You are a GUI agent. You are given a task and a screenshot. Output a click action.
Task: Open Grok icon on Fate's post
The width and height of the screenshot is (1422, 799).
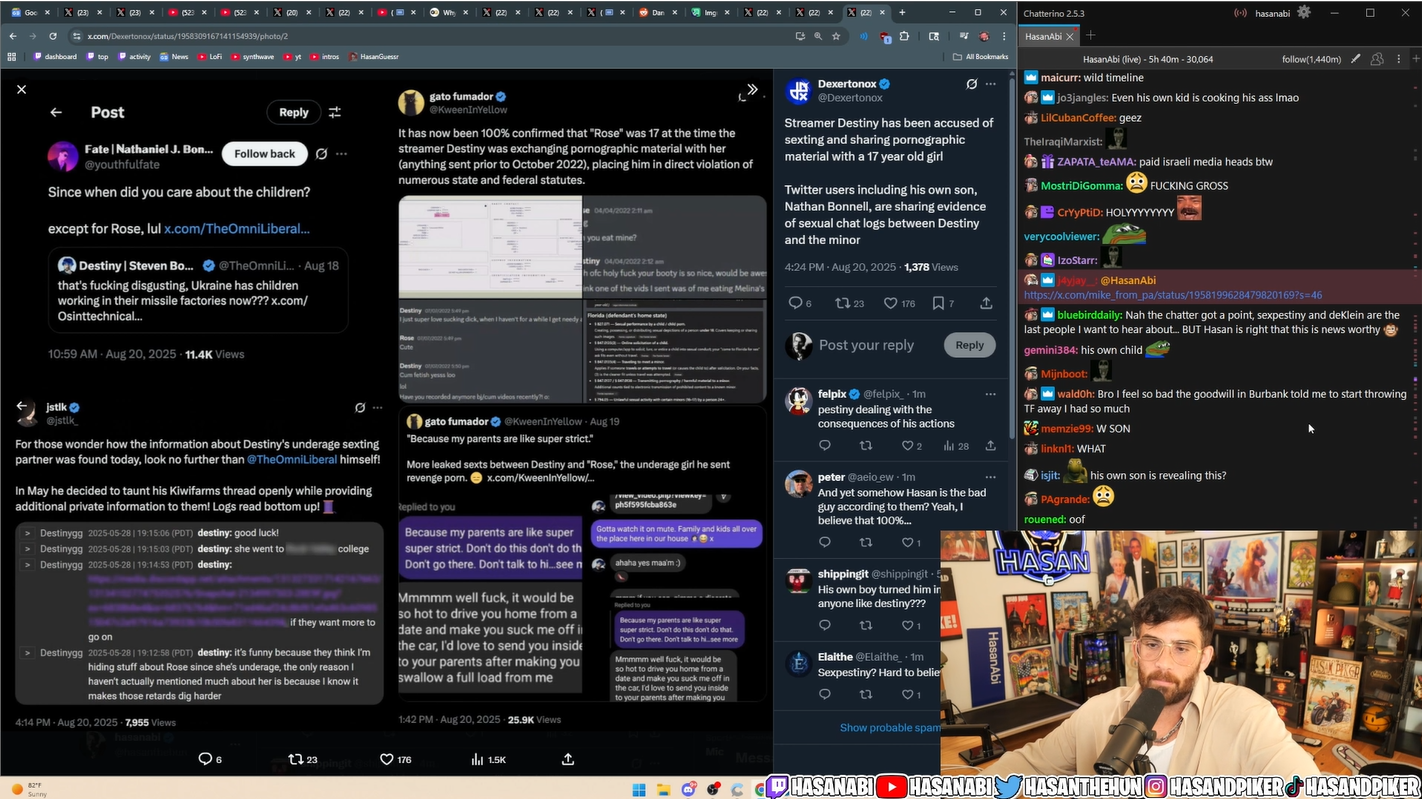[x=321, y=154]
